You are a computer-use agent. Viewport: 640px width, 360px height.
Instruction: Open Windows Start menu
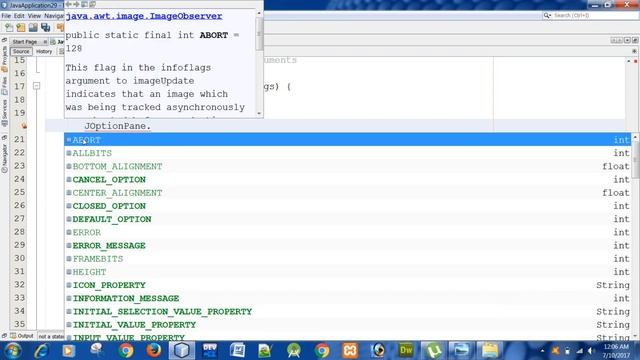click(13, 351)
